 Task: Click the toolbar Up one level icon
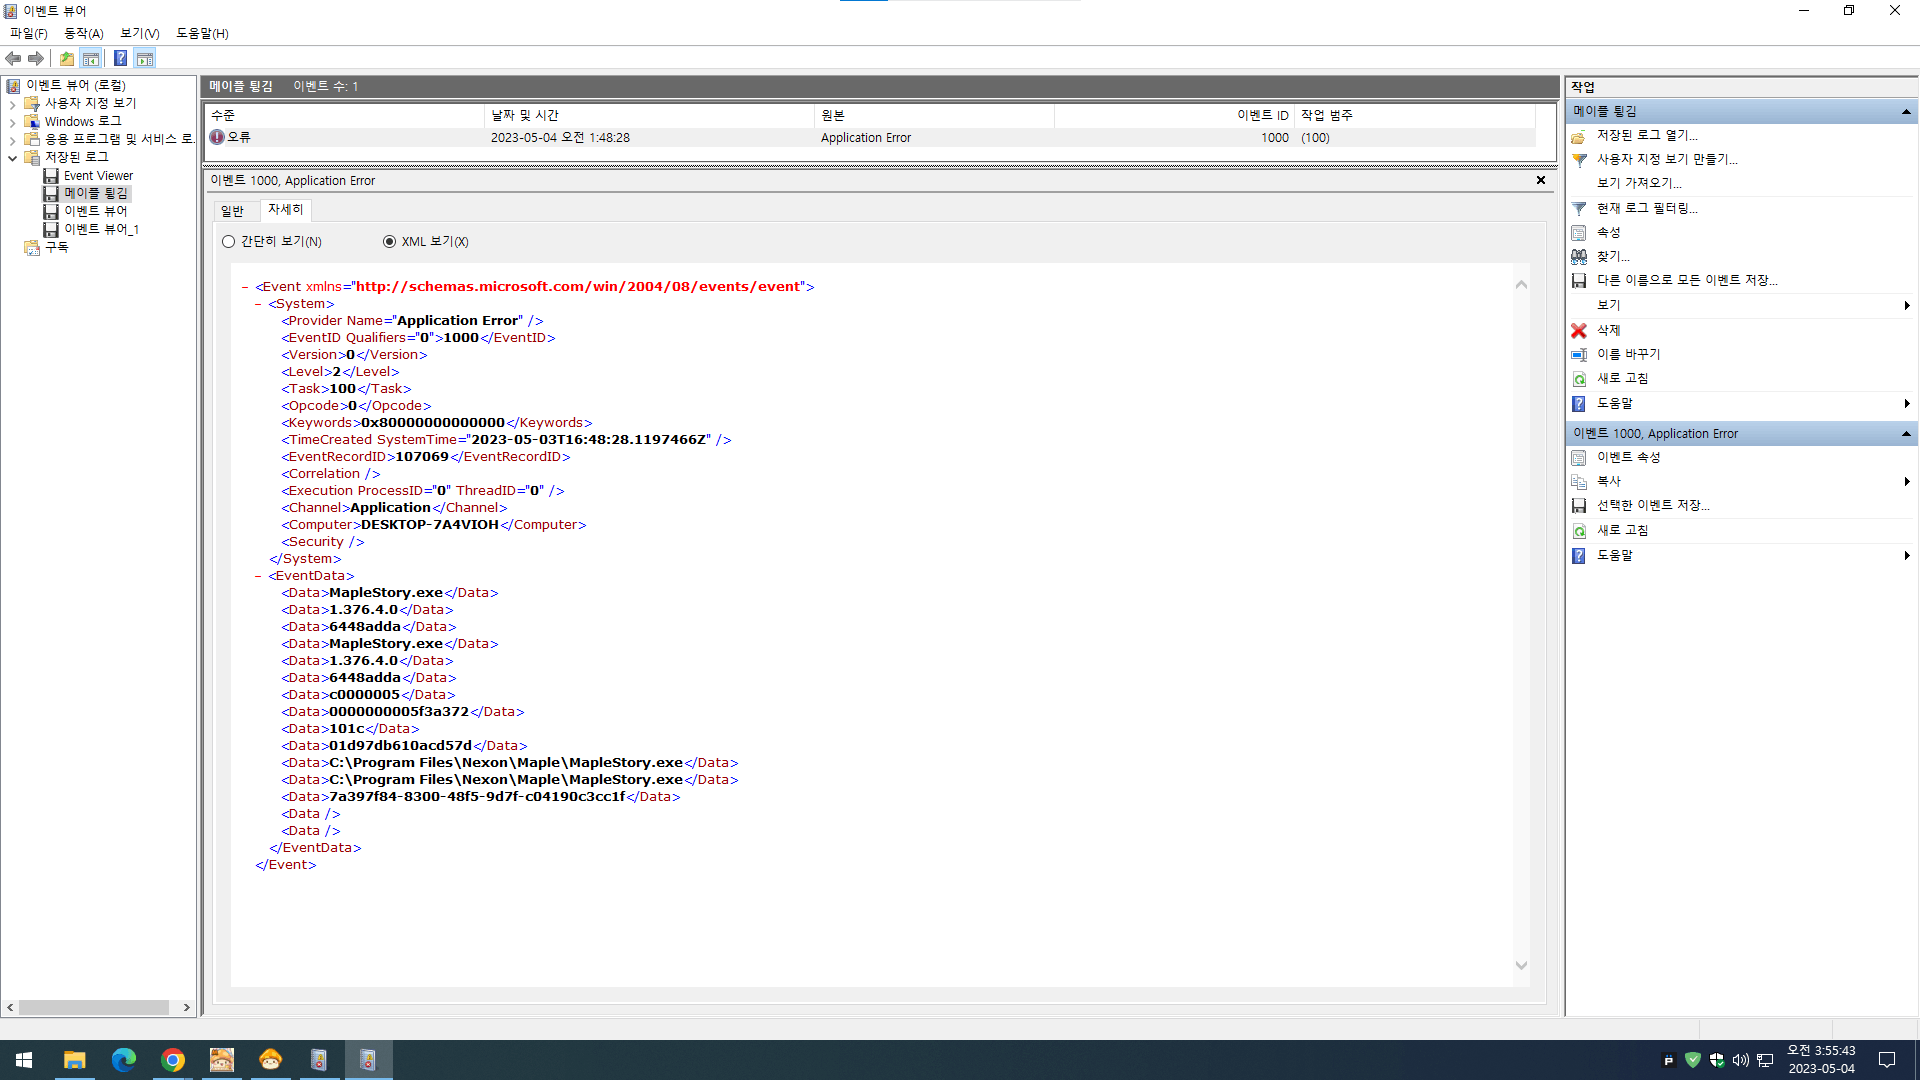point(67,58)
